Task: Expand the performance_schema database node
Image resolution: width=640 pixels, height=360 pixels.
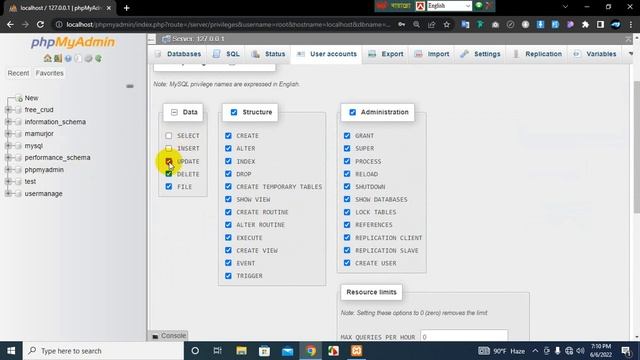Action: (x=8, y=158)
